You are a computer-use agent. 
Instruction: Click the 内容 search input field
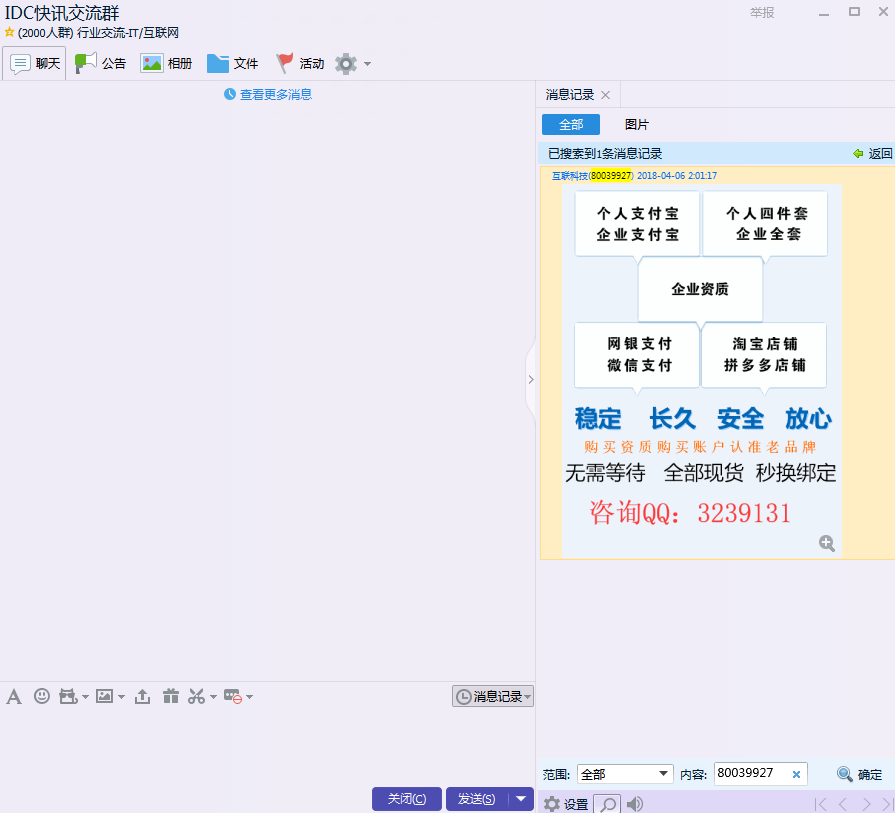coord(750,774)
